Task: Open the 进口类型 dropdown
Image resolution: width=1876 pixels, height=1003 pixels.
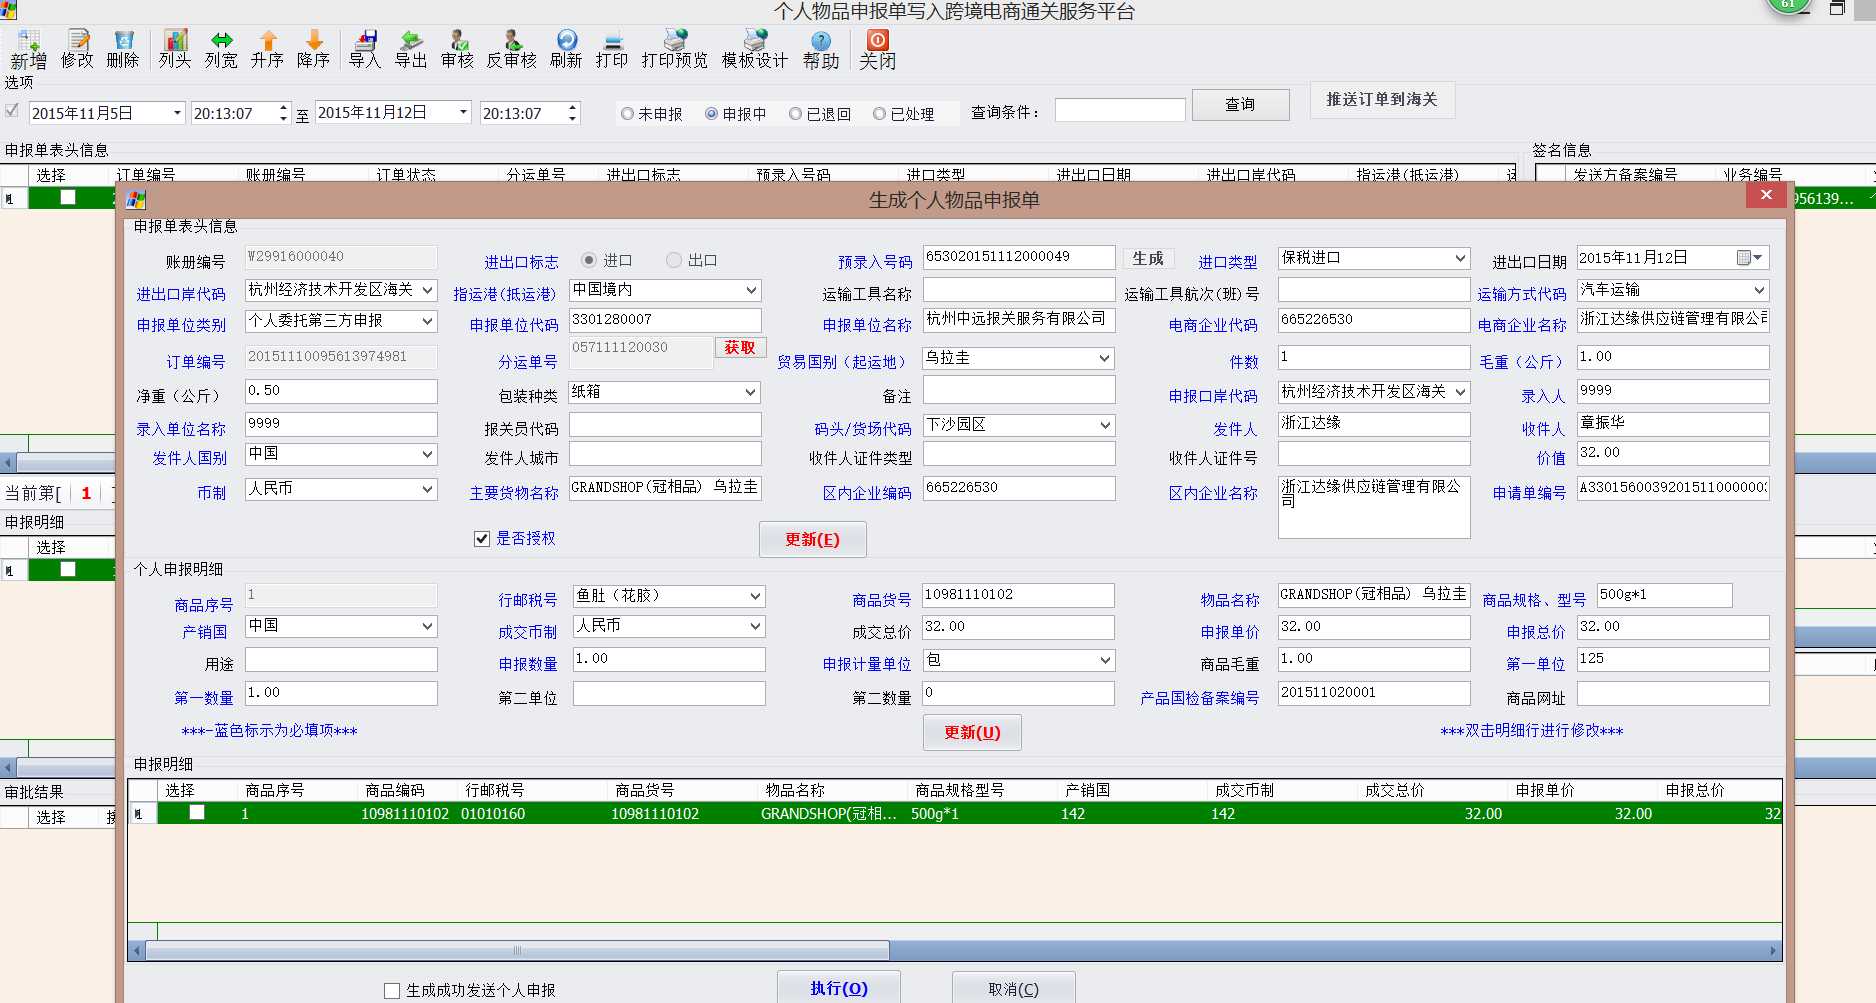Action: 1461,258
